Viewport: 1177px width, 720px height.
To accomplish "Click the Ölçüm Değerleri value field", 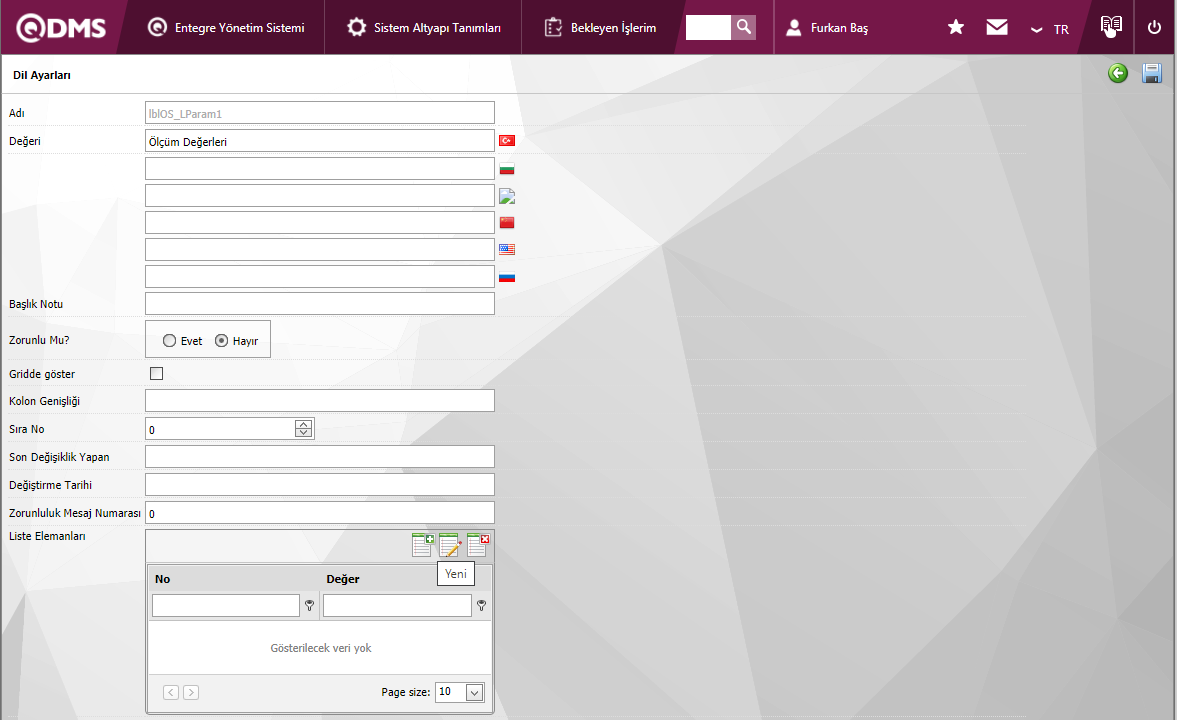I will point(320,141).
